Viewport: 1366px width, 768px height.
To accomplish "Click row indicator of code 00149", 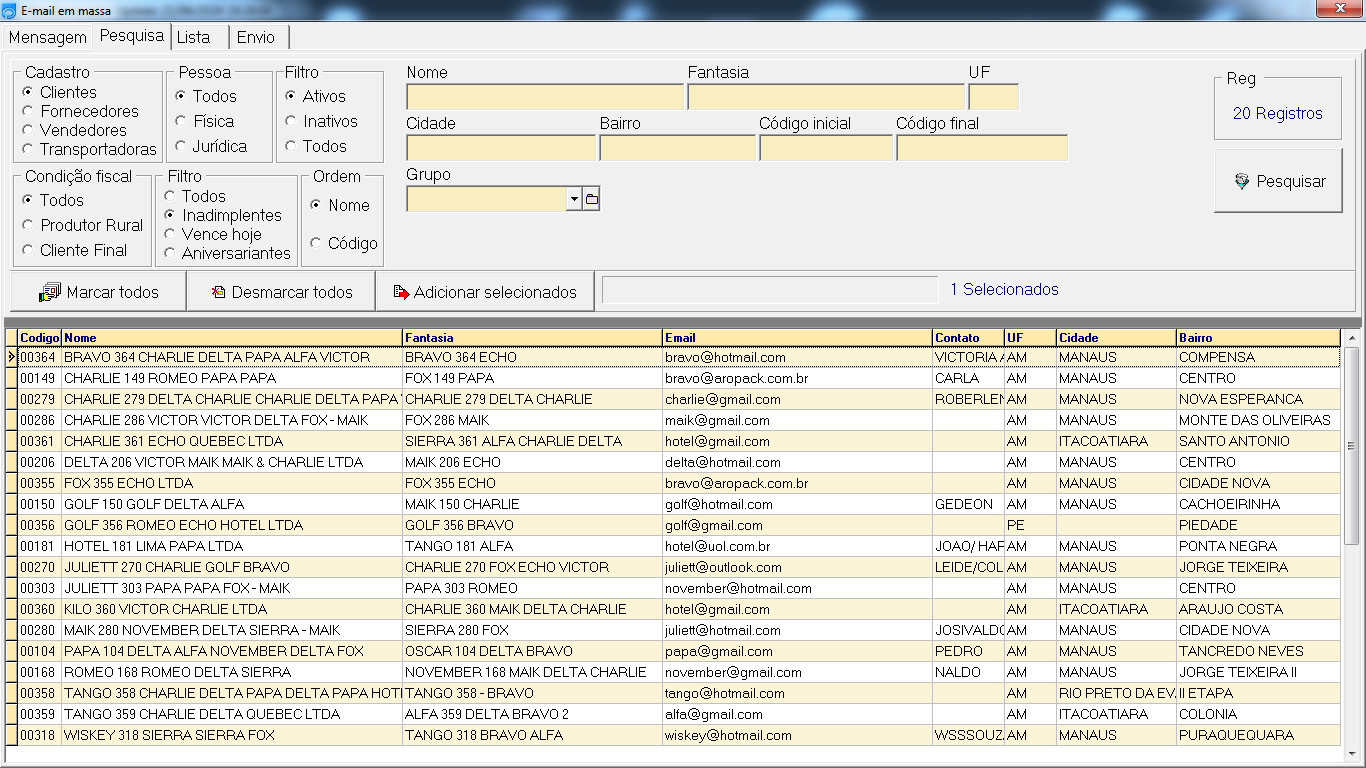I will pyautogui.click(x=12, y=378).
